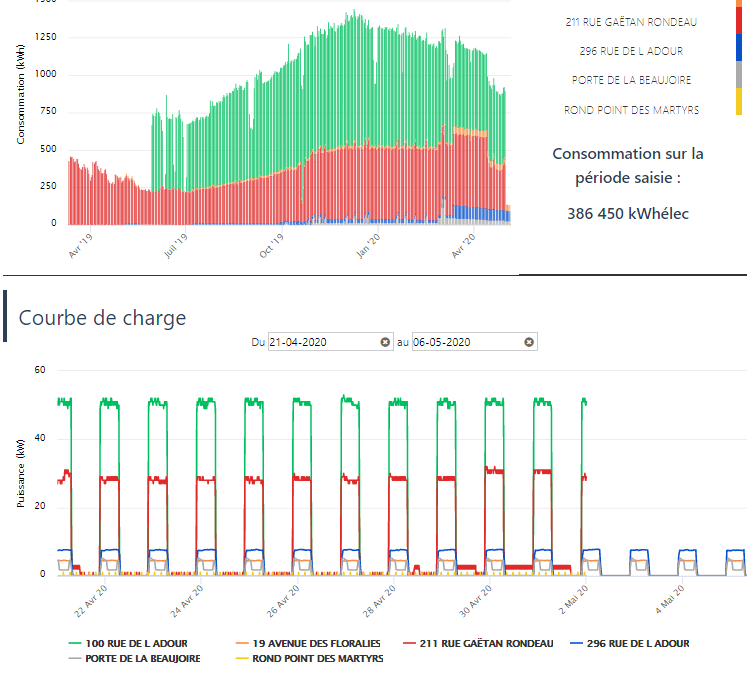Click the 26 Avr 20 axis label
The width and height of the screenshot is (747, 675).
pyautogui.click(x=283, y=601)
